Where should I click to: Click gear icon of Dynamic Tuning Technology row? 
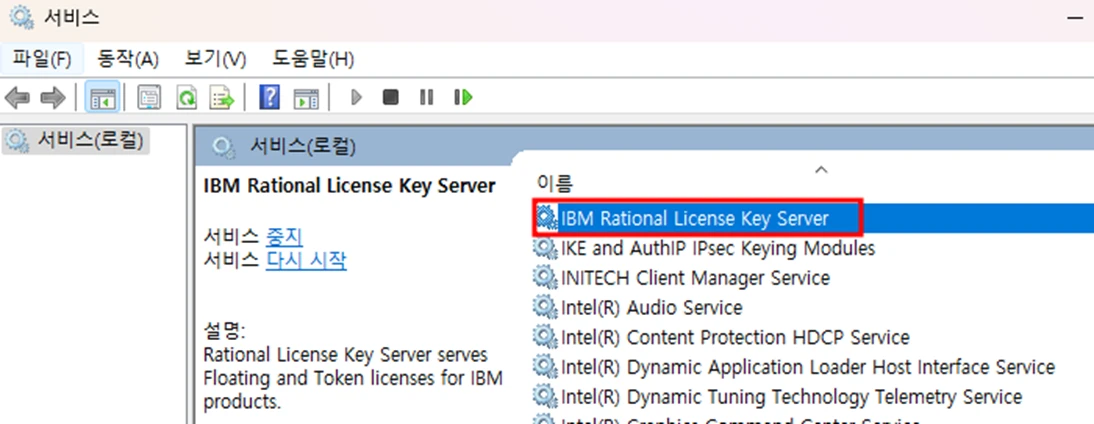click(x=546, y=397)
